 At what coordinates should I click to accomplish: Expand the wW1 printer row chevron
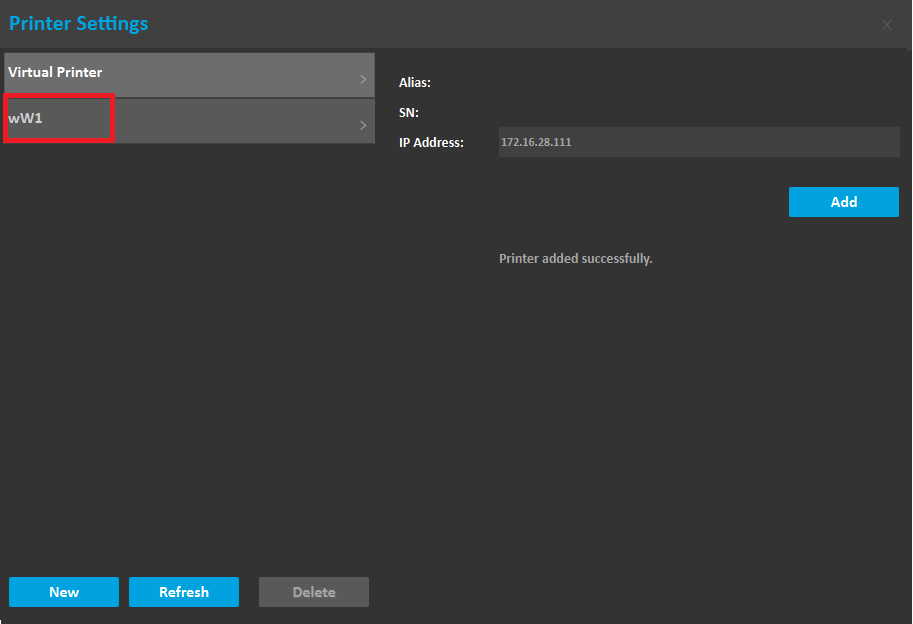click(x=363, y=125)
